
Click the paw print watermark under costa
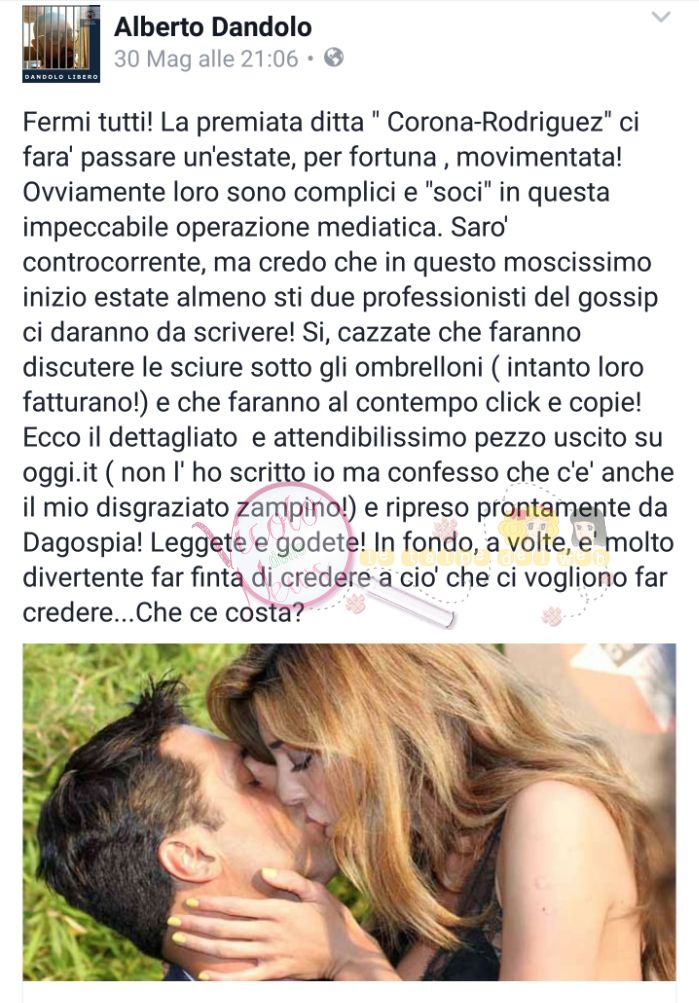[x=356, y=603]
